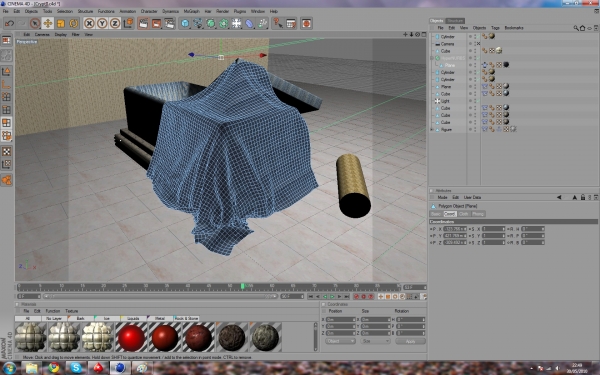
Task: Add a HyperNURBS generator object
Action: [x=211, y=24]
